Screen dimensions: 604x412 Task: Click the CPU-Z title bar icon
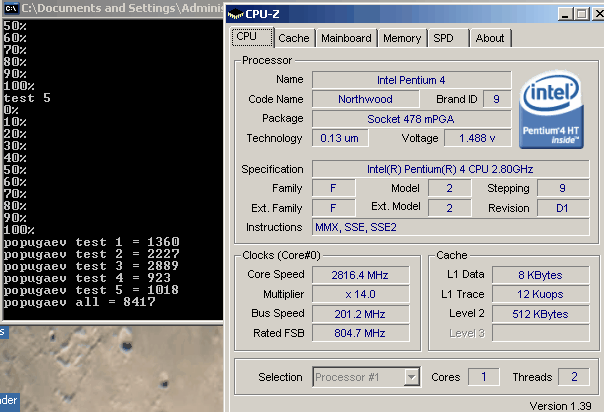[x=235, y=14]
